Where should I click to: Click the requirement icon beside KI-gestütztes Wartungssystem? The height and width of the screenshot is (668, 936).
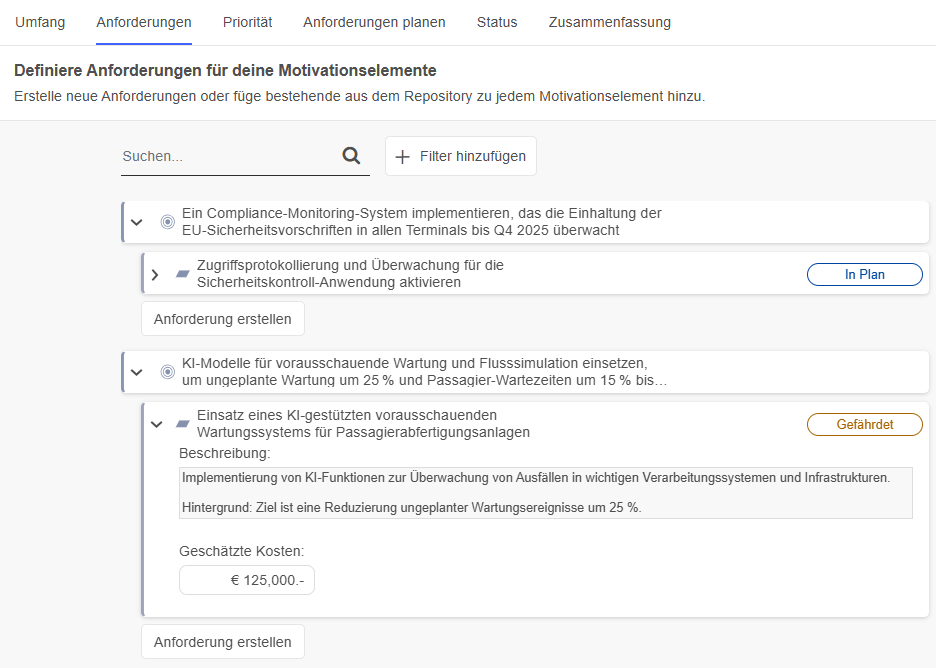pyautogui.click(x=182, y=424)
